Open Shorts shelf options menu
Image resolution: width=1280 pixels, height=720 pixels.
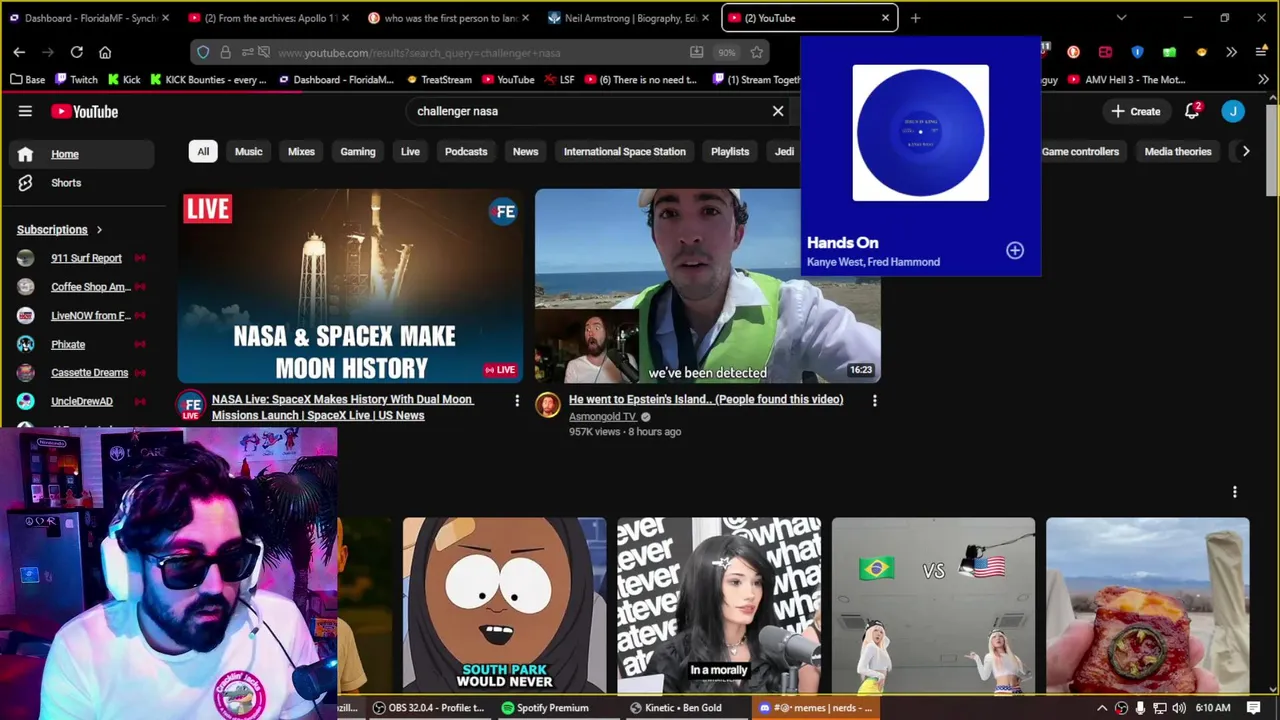[x=1234, y=491]
